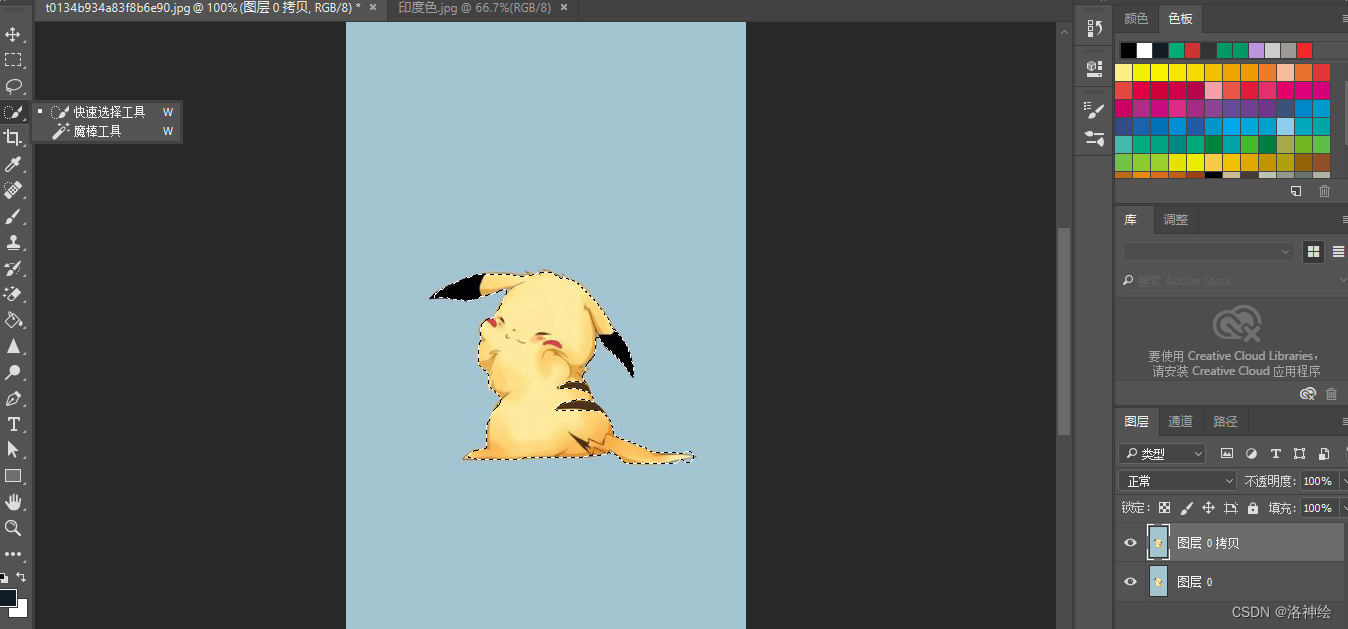1348x629 pixels.
Task: Pick the red swatch in top row
Action: 1304,50
